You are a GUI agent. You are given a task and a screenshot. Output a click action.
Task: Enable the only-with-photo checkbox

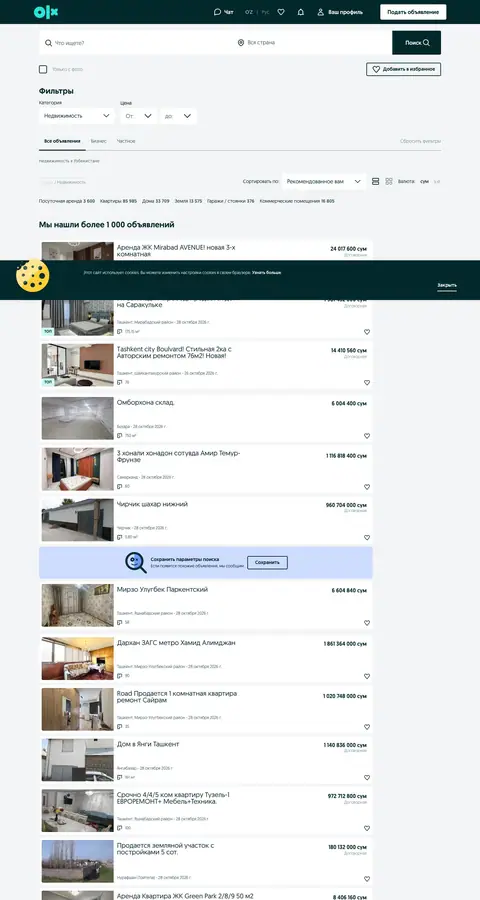pos(43,69)
